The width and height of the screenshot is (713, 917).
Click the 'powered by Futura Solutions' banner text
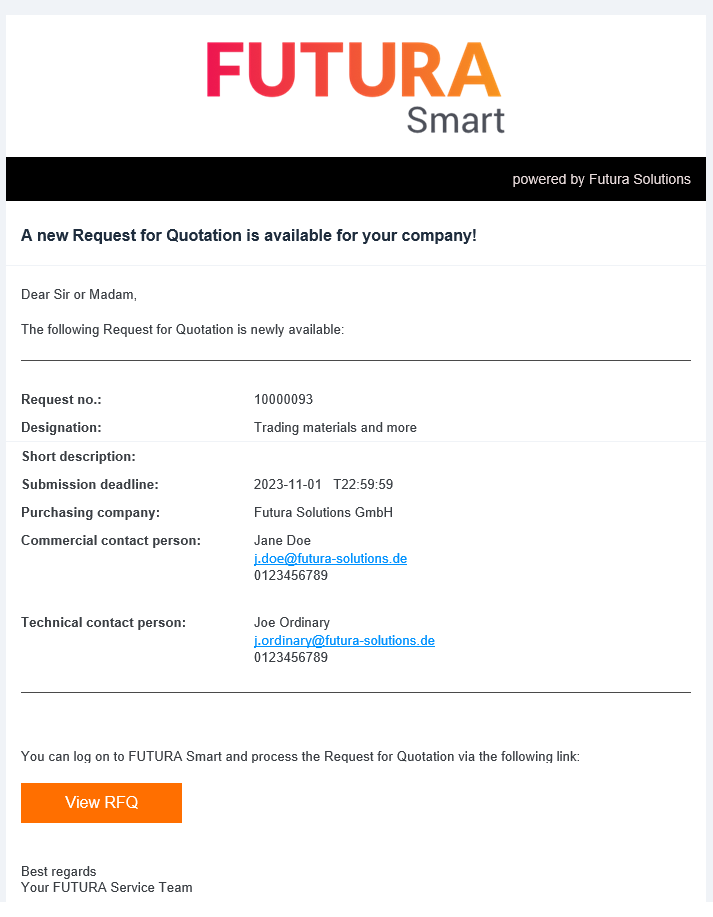601,179
